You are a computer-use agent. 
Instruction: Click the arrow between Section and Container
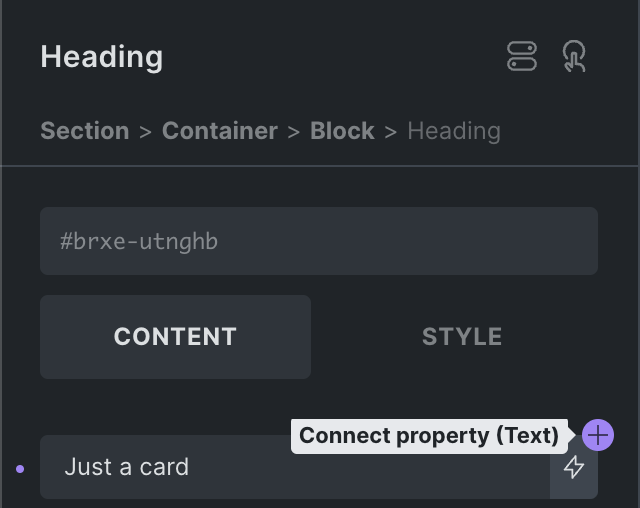[x=145, y=131]
